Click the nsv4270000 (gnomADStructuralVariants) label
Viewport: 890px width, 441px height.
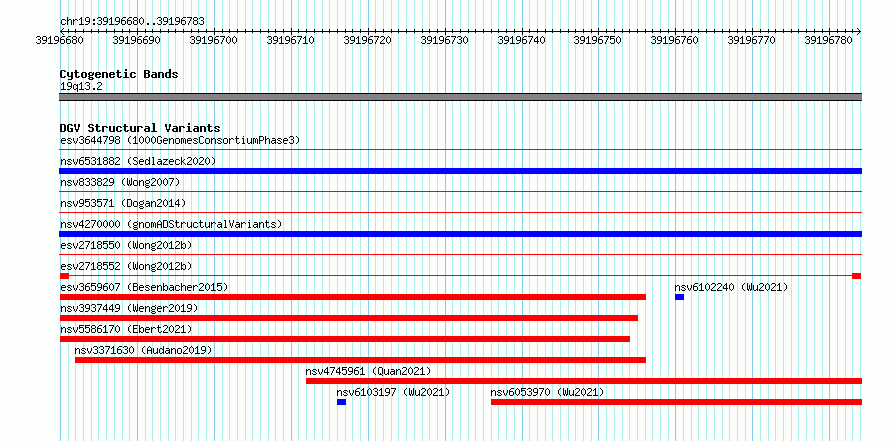(x=171, y=224)
